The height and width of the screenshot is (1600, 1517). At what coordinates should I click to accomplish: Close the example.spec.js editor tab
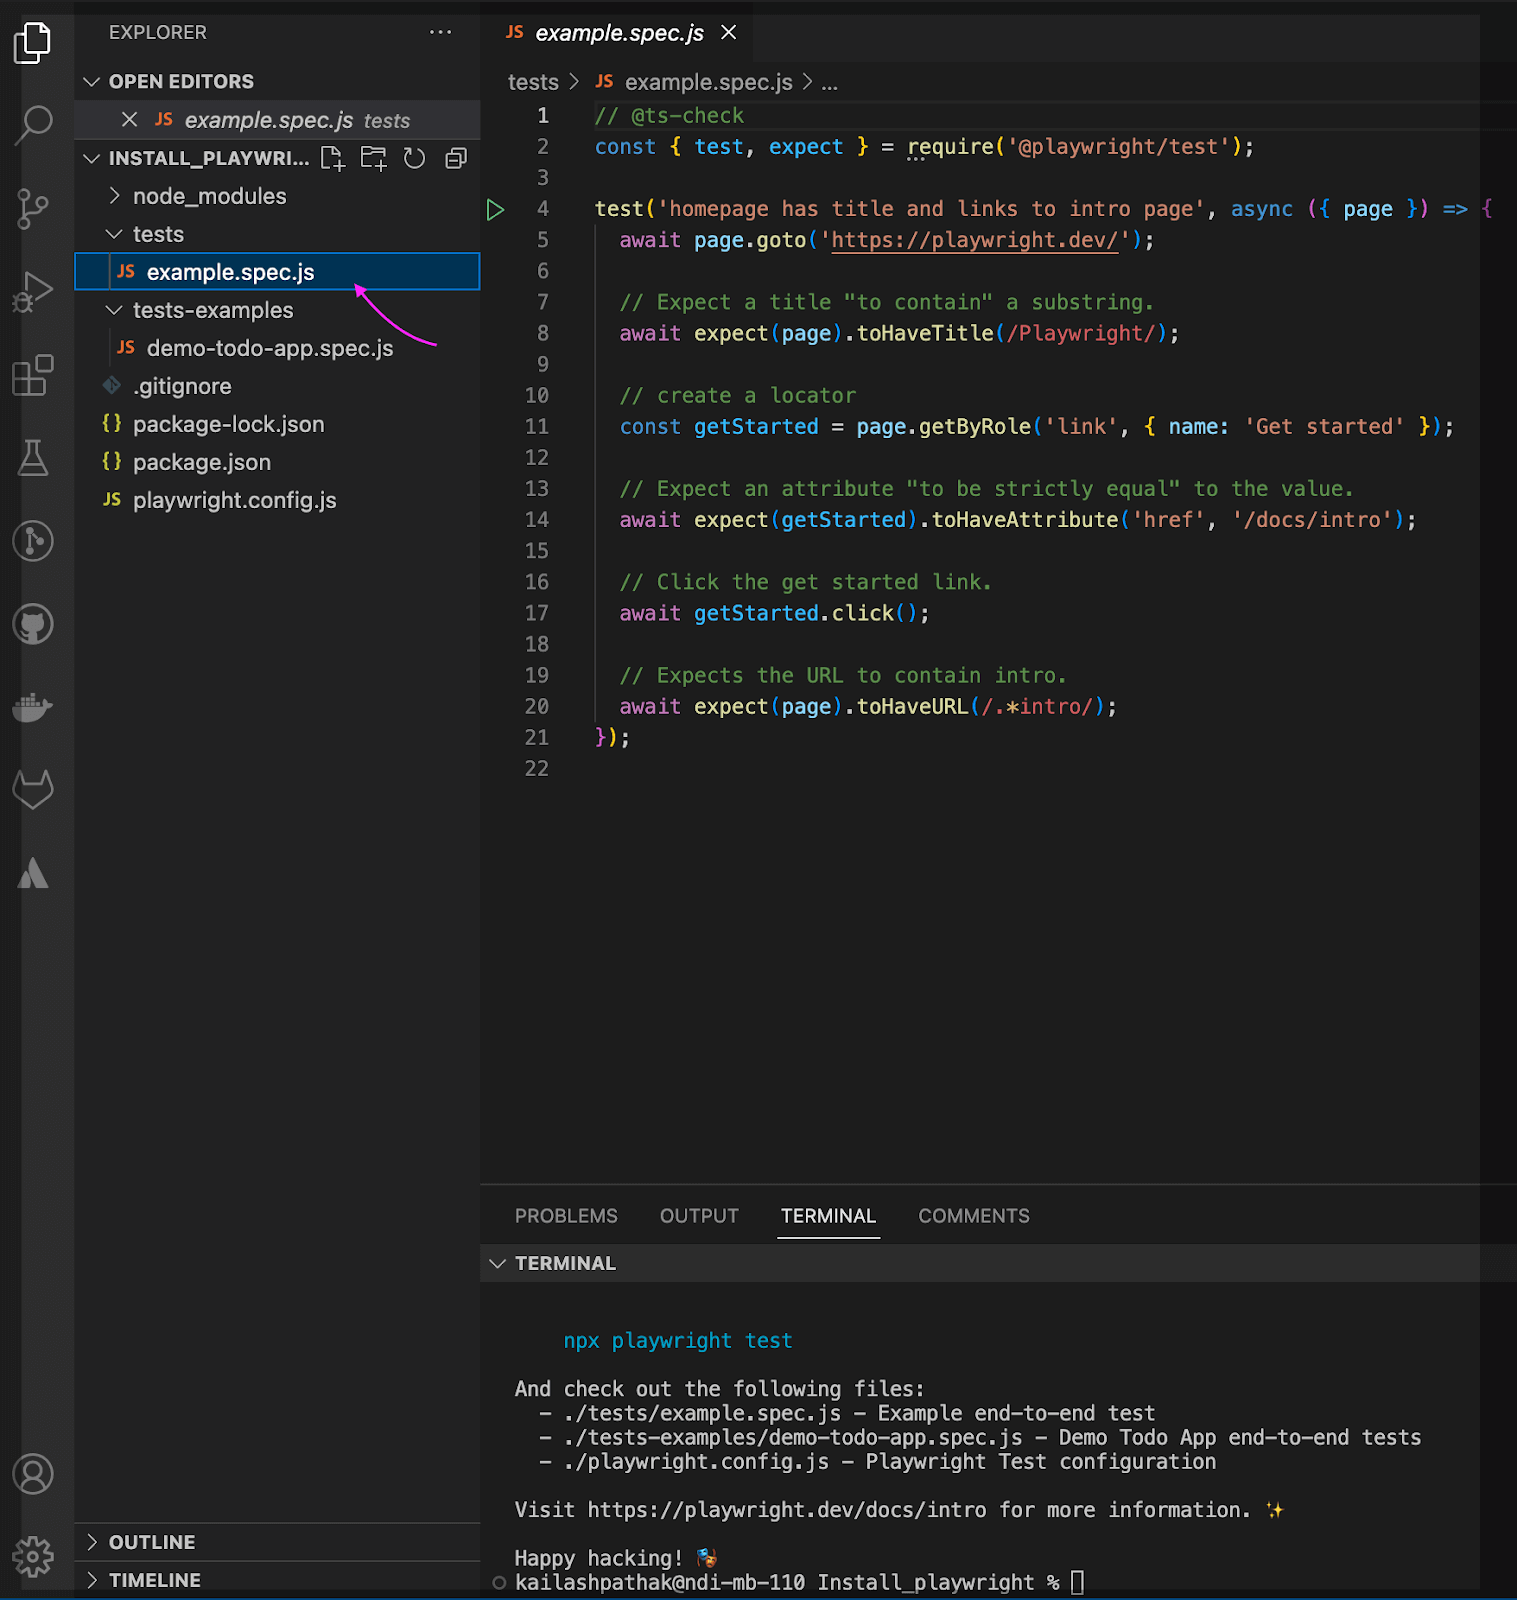pos(729,32)
